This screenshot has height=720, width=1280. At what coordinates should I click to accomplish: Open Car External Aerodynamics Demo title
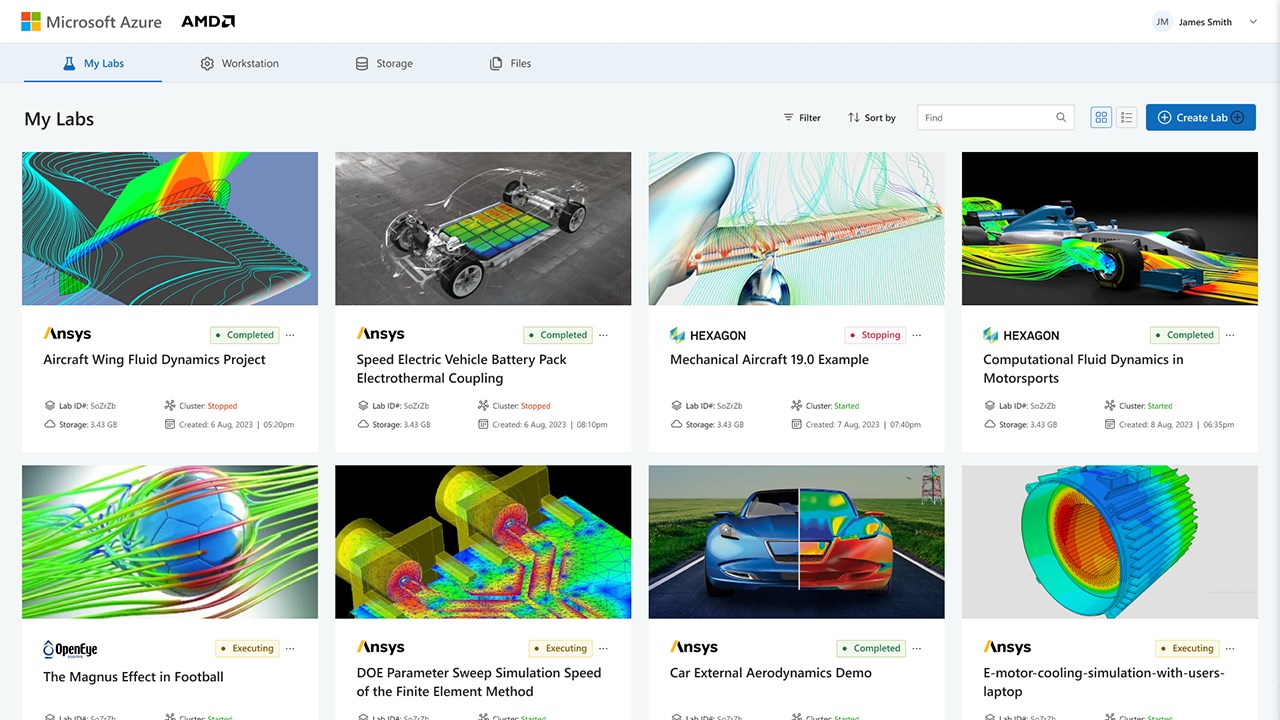point(771,673)
